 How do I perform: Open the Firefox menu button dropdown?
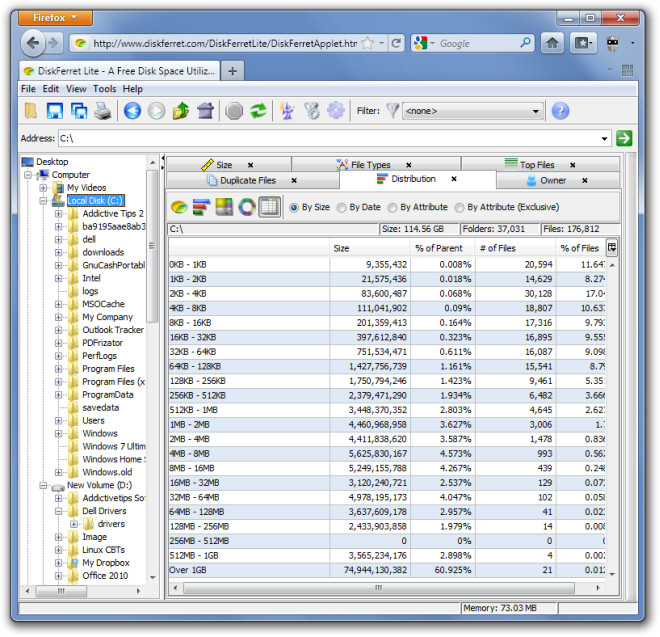pos(56,18)
